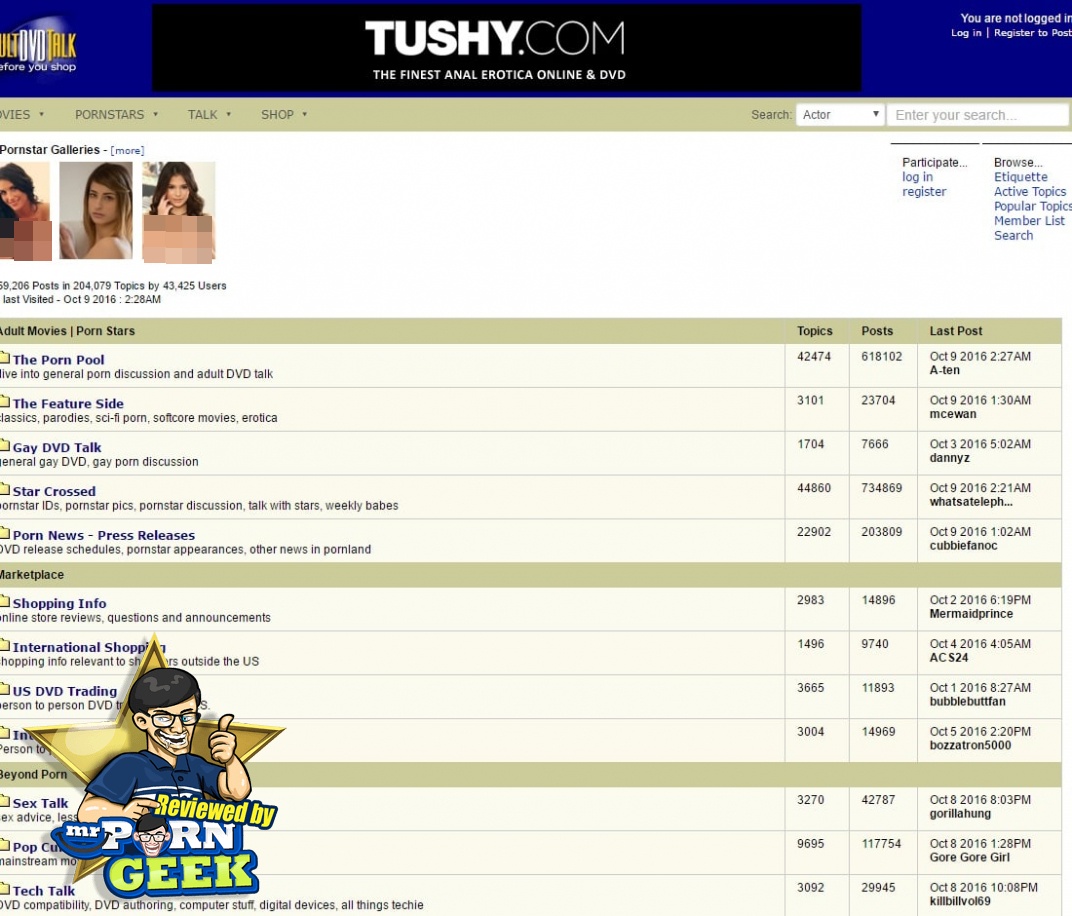Open the PORNSTARS menu in the navigation bar

[x=116, y=115]
